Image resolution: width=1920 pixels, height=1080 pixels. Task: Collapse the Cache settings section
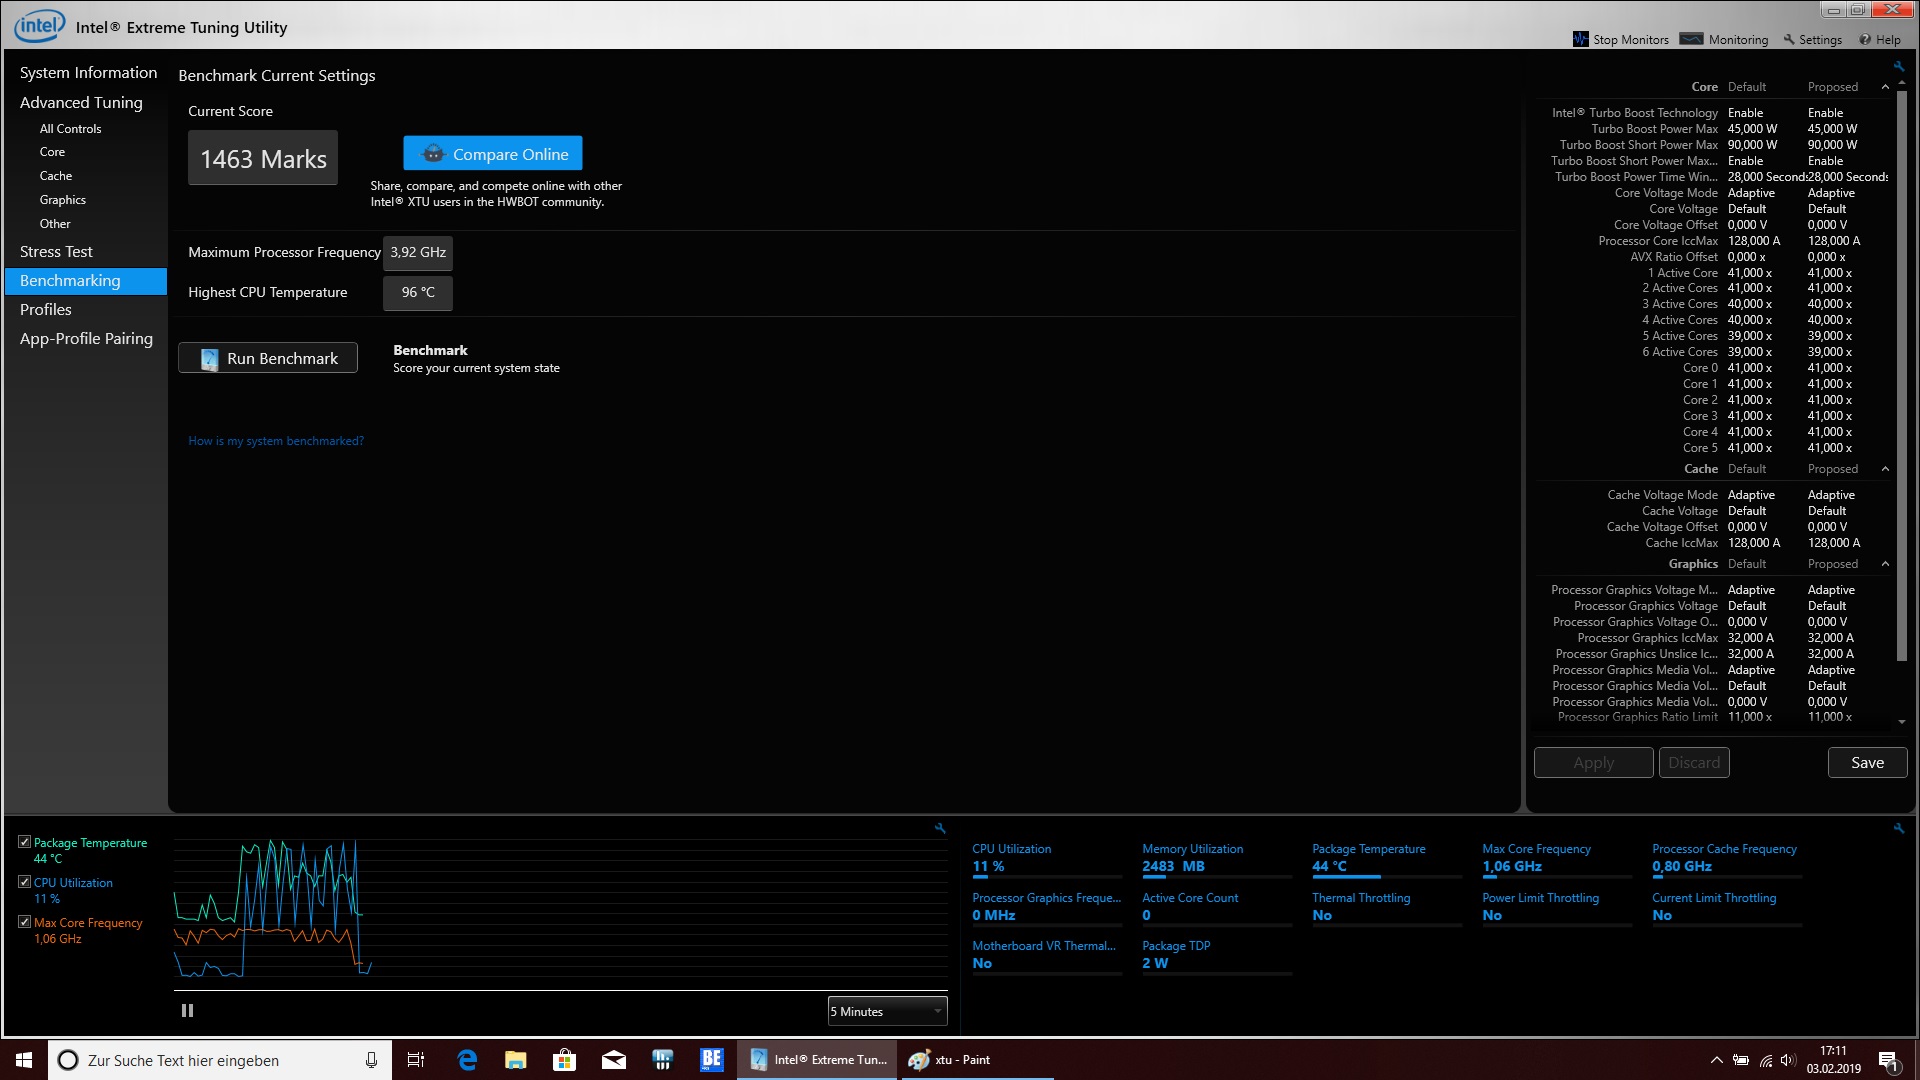tap(1885, 469)
